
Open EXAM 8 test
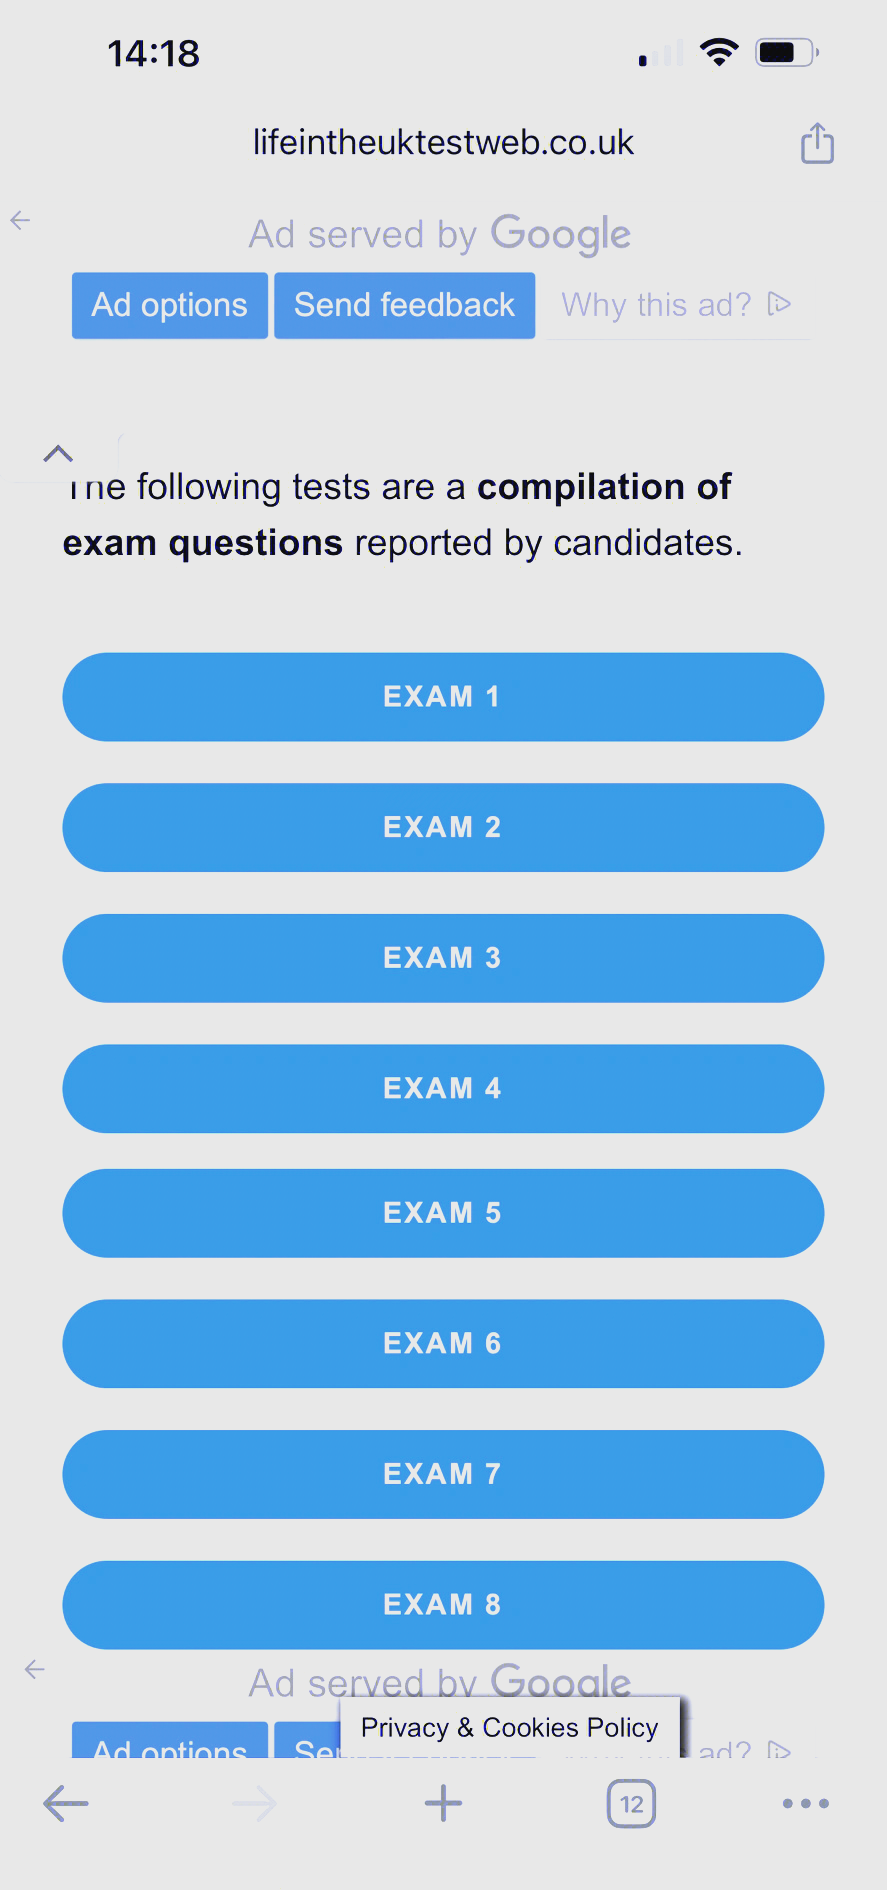click(443, 1605)
